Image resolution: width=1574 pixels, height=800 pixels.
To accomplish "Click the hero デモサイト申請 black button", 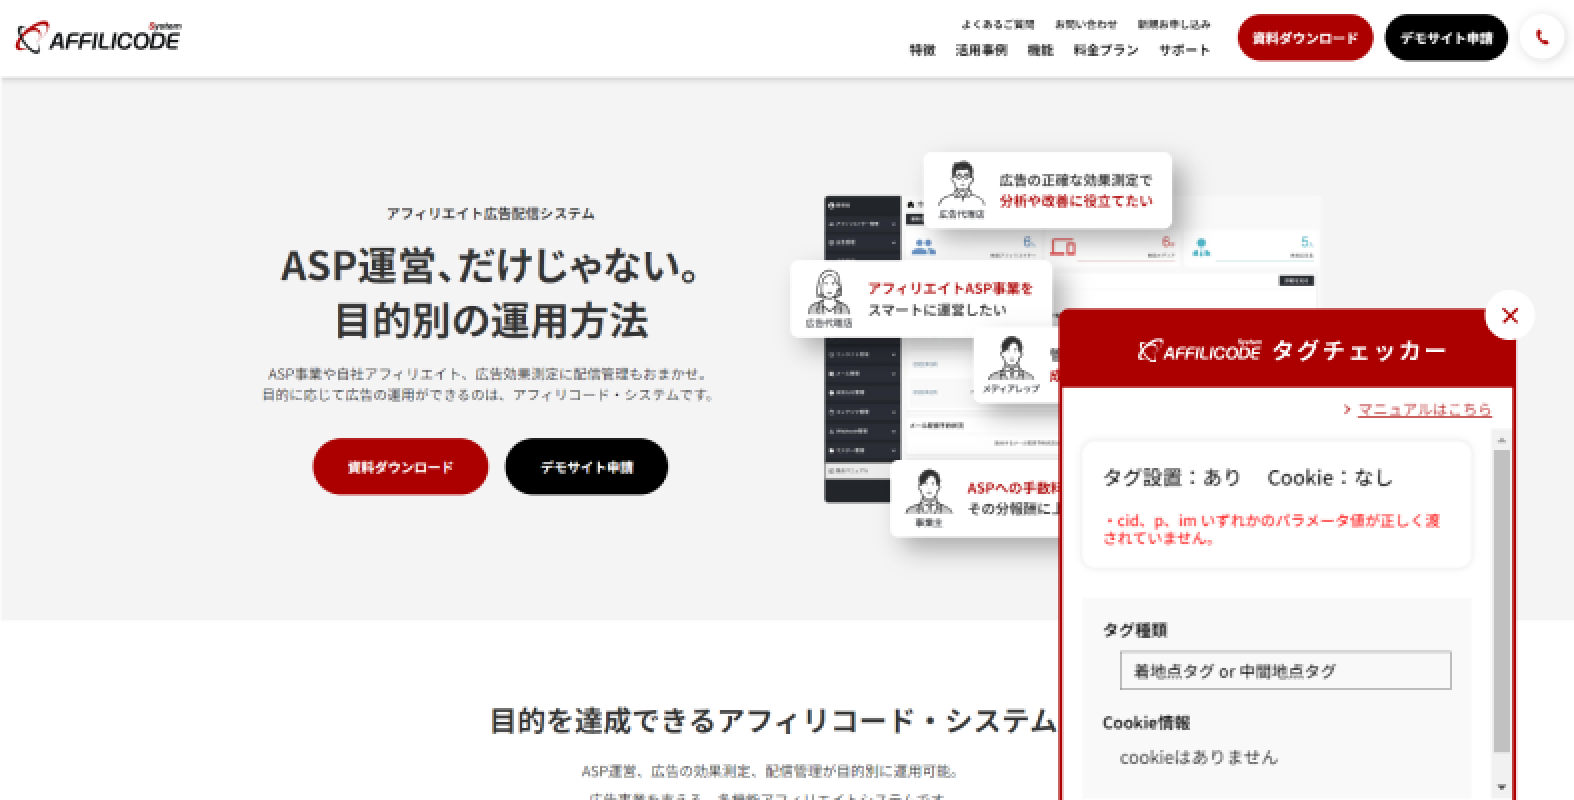I will coord(586,467).
